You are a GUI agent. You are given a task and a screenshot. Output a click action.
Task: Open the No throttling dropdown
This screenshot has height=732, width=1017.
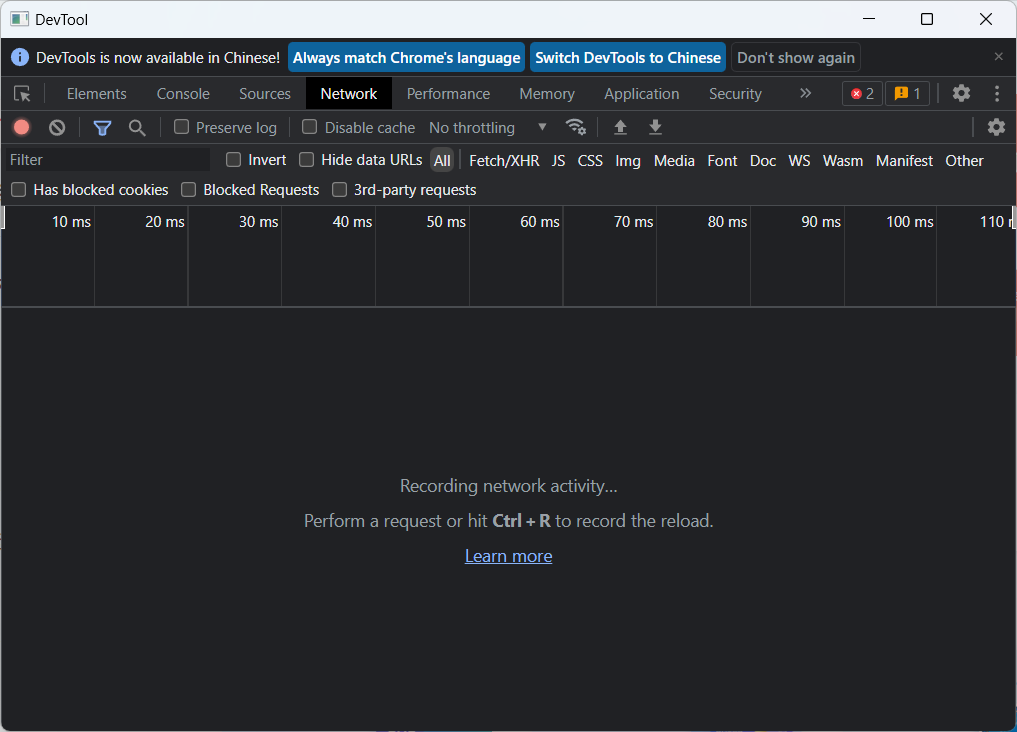487,127
